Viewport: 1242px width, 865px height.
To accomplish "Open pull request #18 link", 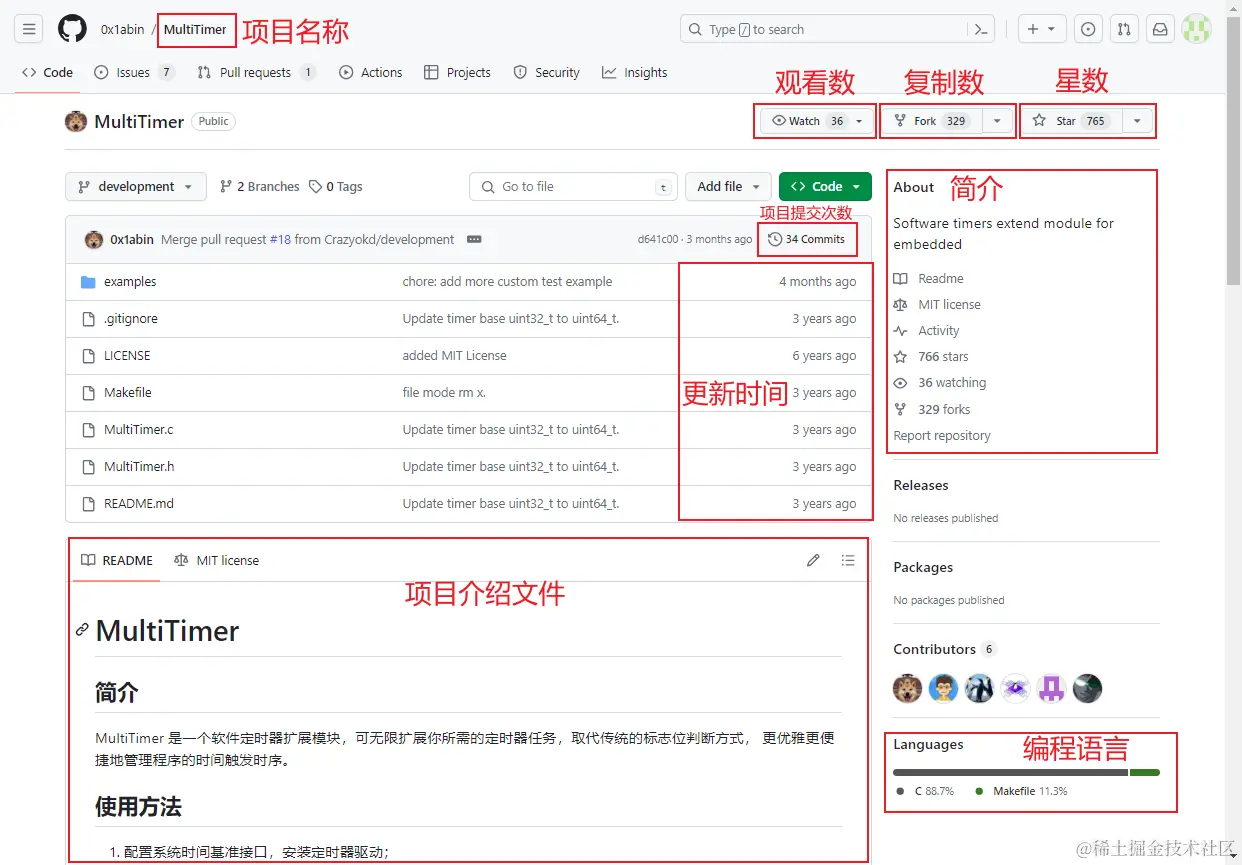I will tap(280, 239).
